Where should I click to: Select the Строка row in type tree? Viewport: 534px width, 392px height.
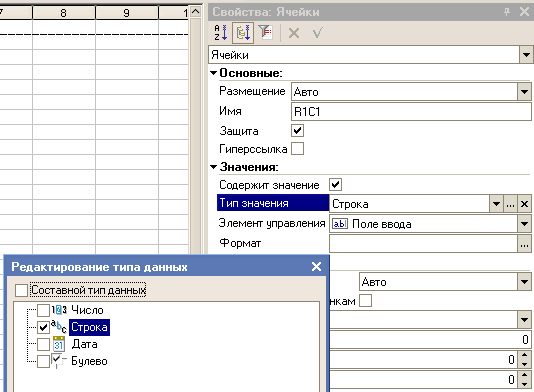click(x=89, y=327)
